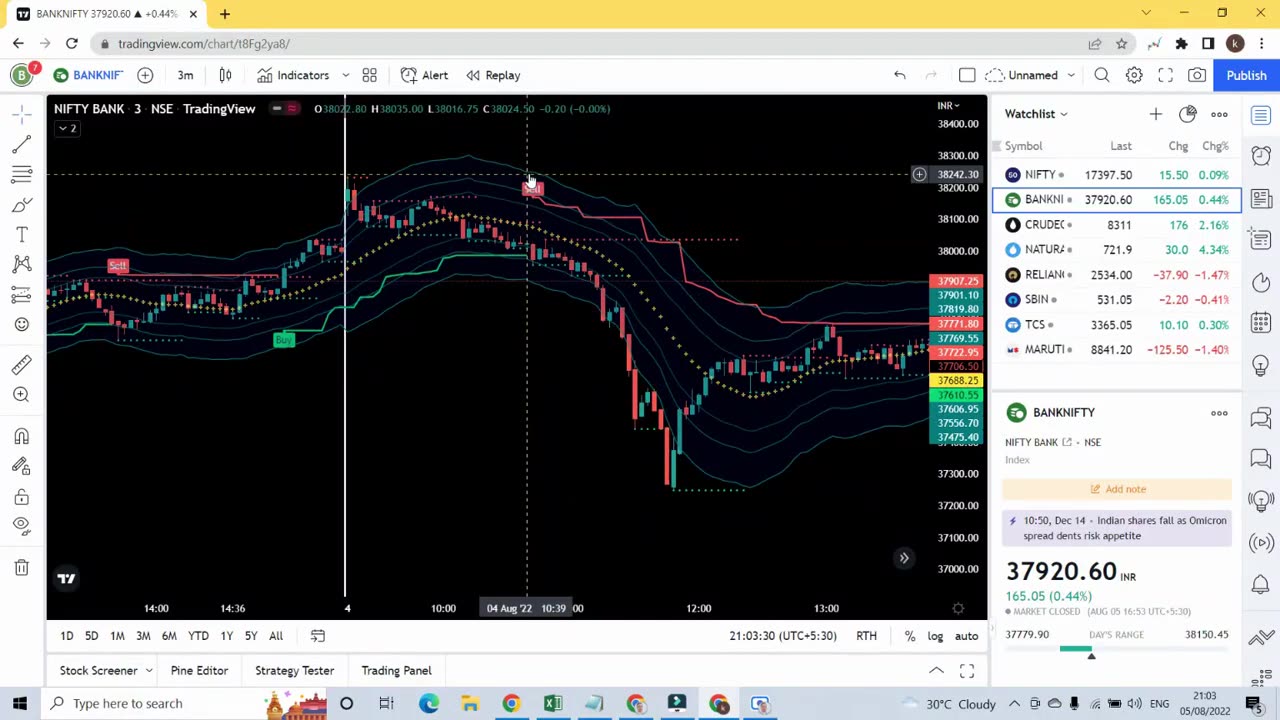Create an Alert
Viewport: 1280px width, 720px height.
[x=424, y=75]
